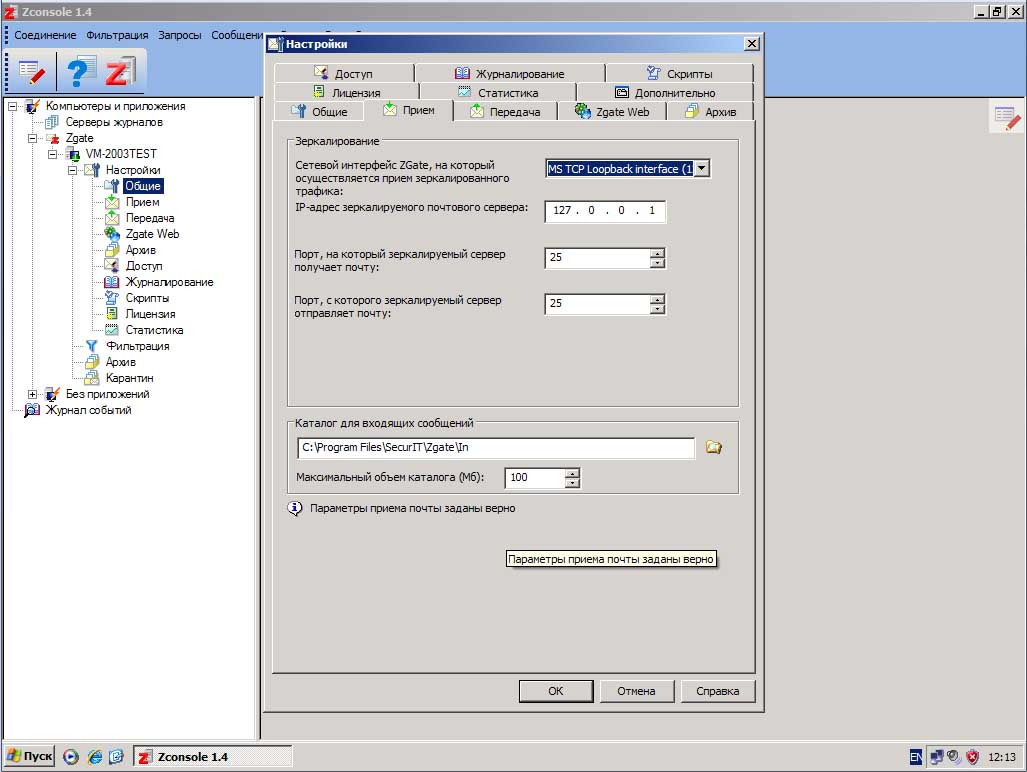Switch to the Zgate Web tab
This screenshot has height=772, width=1027.
tap(612, 111)
